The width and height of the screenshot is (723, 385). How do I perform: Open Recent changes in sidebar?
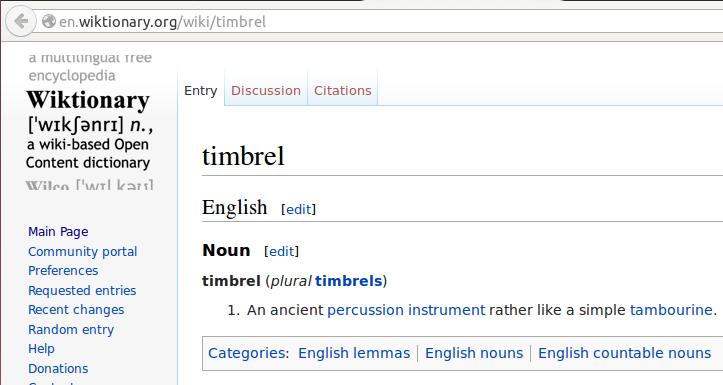pyautogui.click(x=76, y=309)
